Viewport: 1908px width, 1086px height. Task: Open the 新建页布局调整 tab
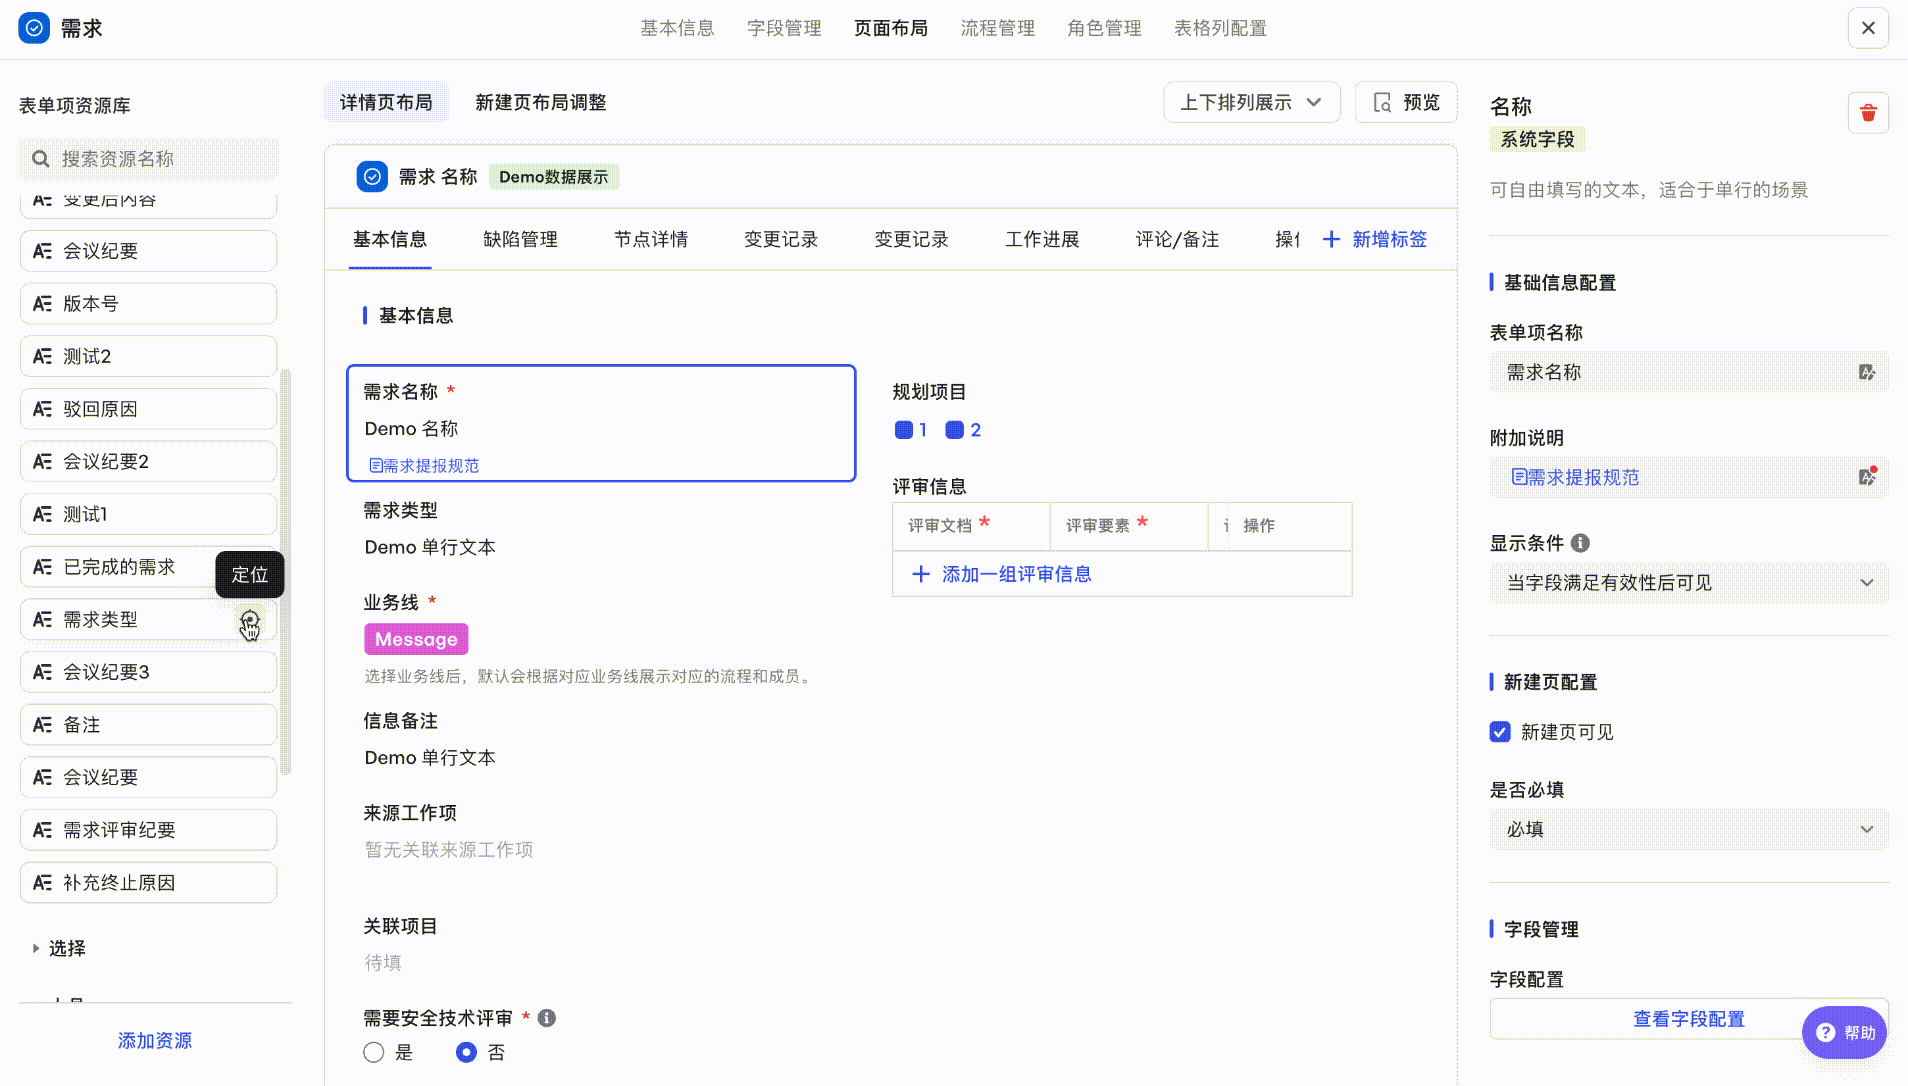pos(541,103)
